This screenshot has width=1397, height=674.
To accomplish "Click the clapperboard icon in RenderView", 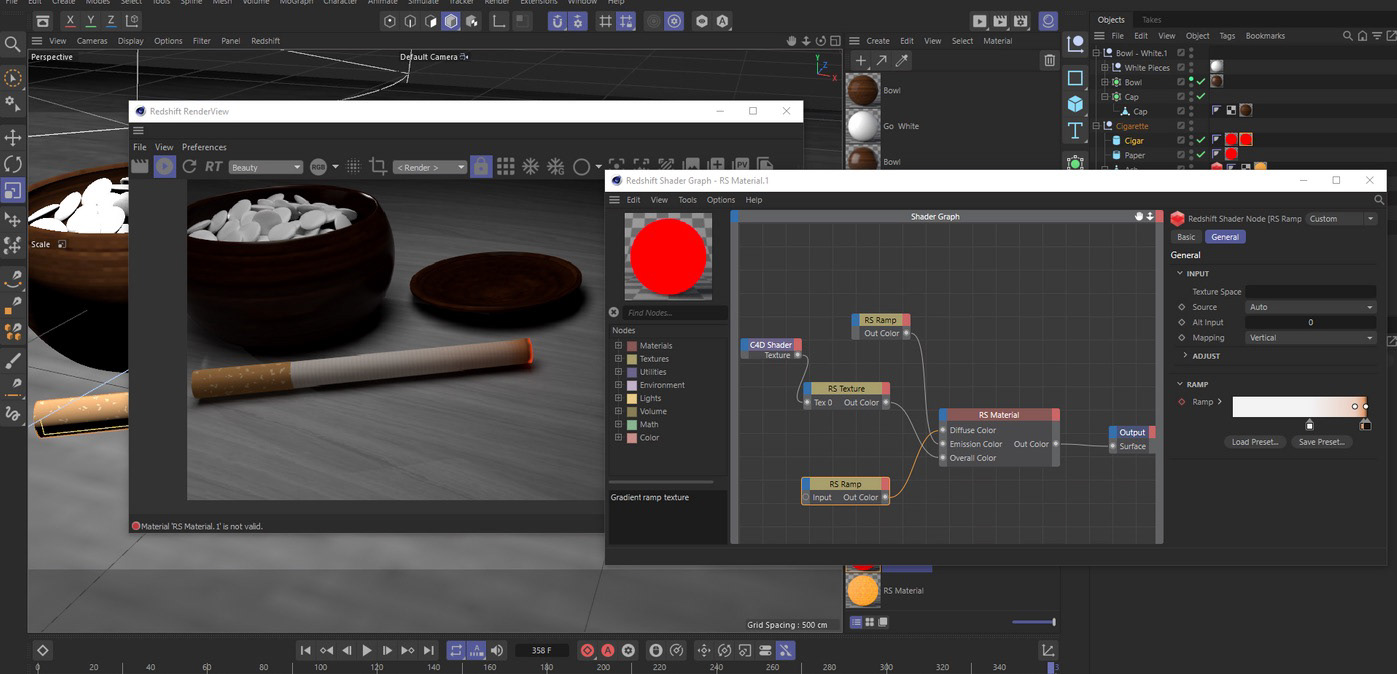I will click(140, 166).
